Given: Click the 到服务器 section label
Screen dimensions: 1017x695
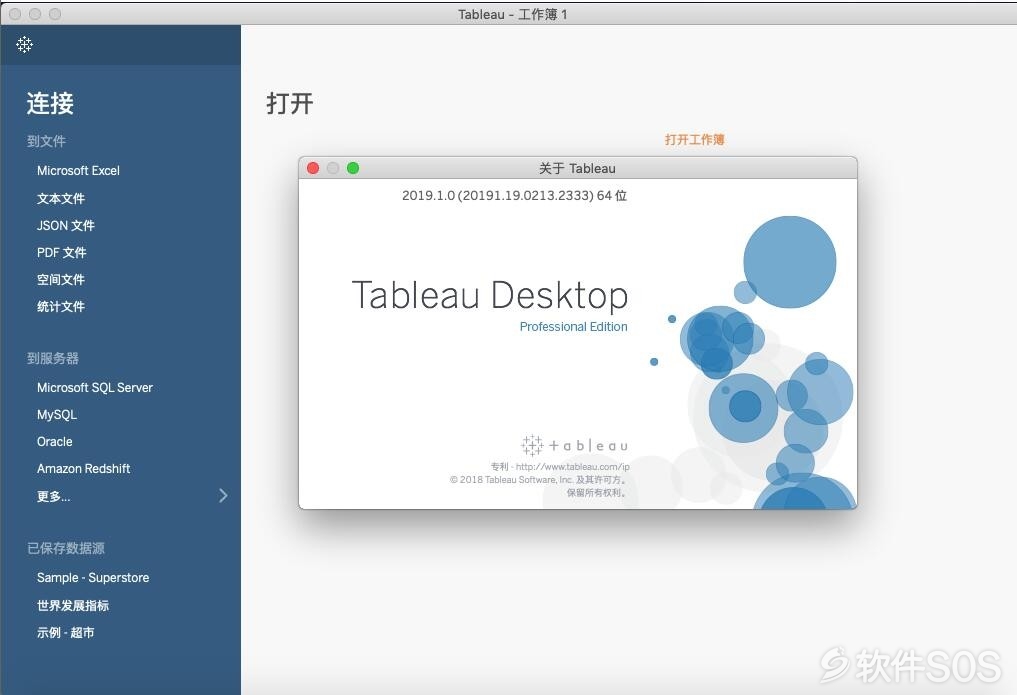Looking at the screenshot, I should point(53,359).
